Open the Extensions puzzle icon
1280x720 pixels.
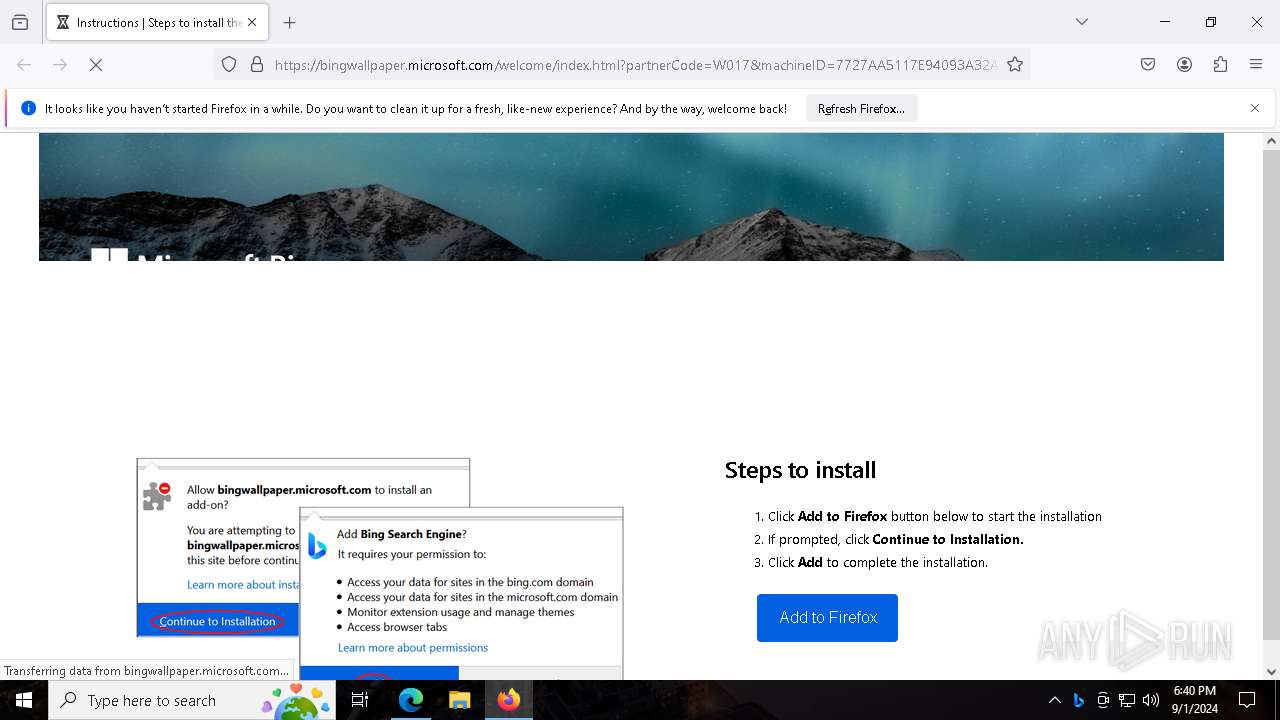(x=1220, y=64)
